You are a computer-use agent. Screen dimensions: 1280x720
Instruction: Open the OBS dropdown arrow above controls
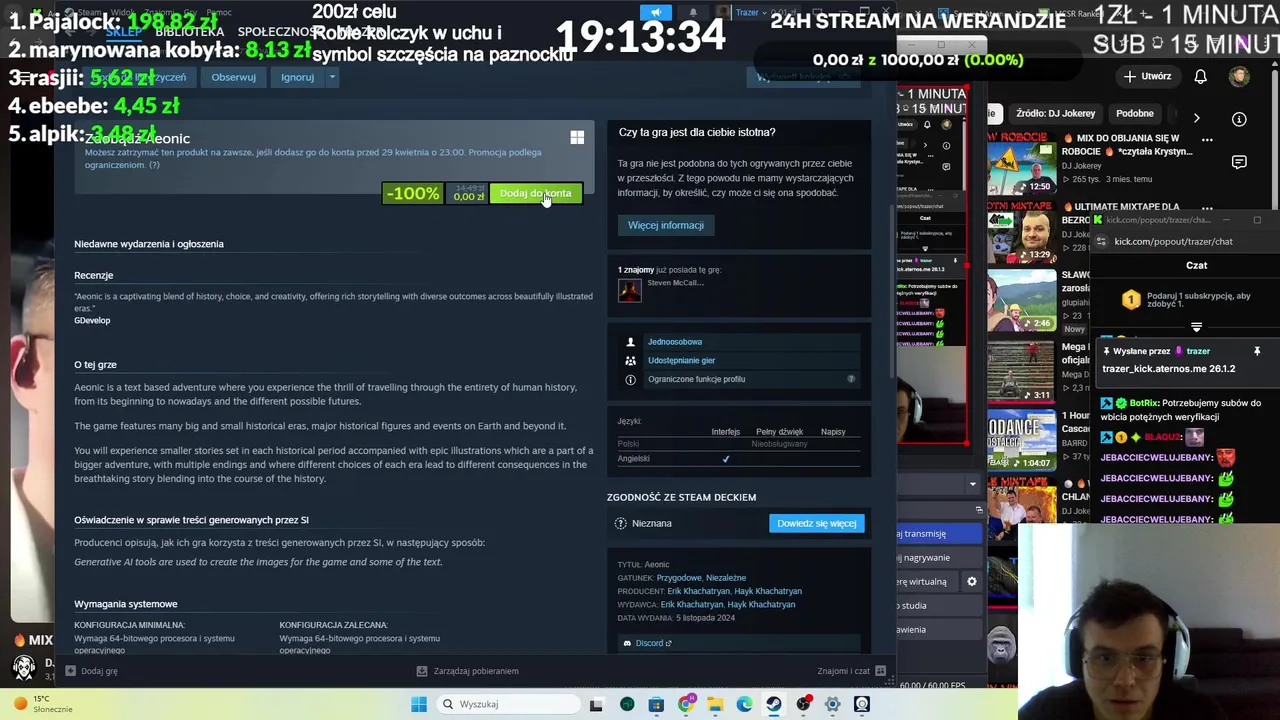[972, 484]
